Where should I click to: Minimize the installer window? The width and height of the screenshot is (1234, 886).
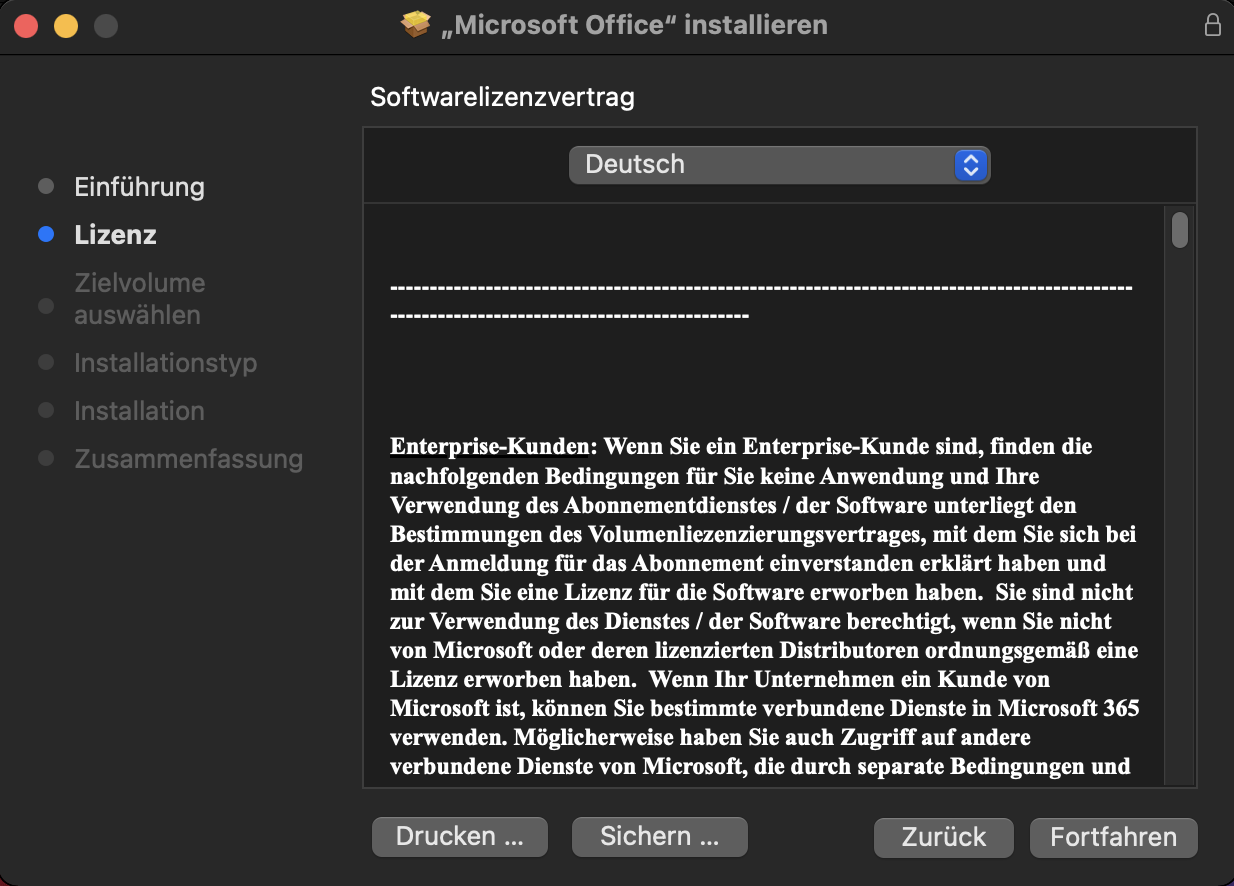66,26
